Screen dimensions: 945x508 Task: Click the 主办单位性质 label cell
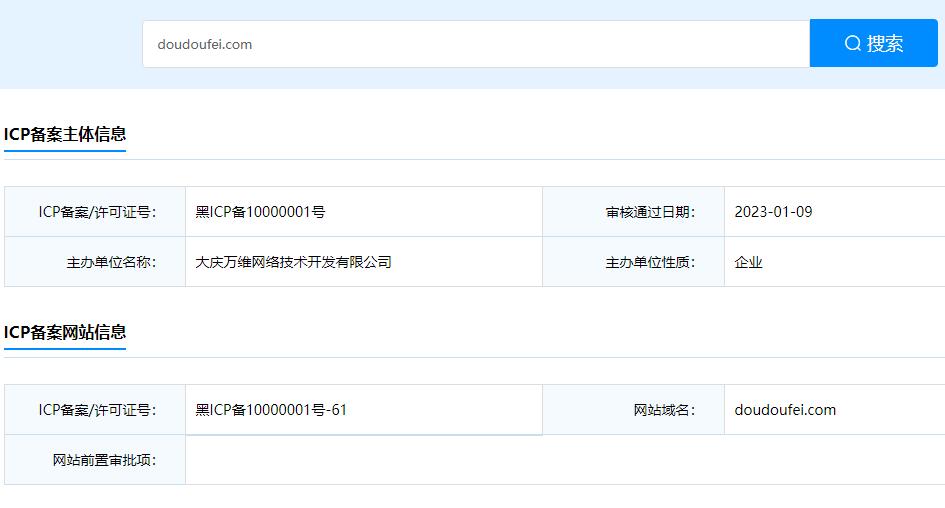(633, 262)
